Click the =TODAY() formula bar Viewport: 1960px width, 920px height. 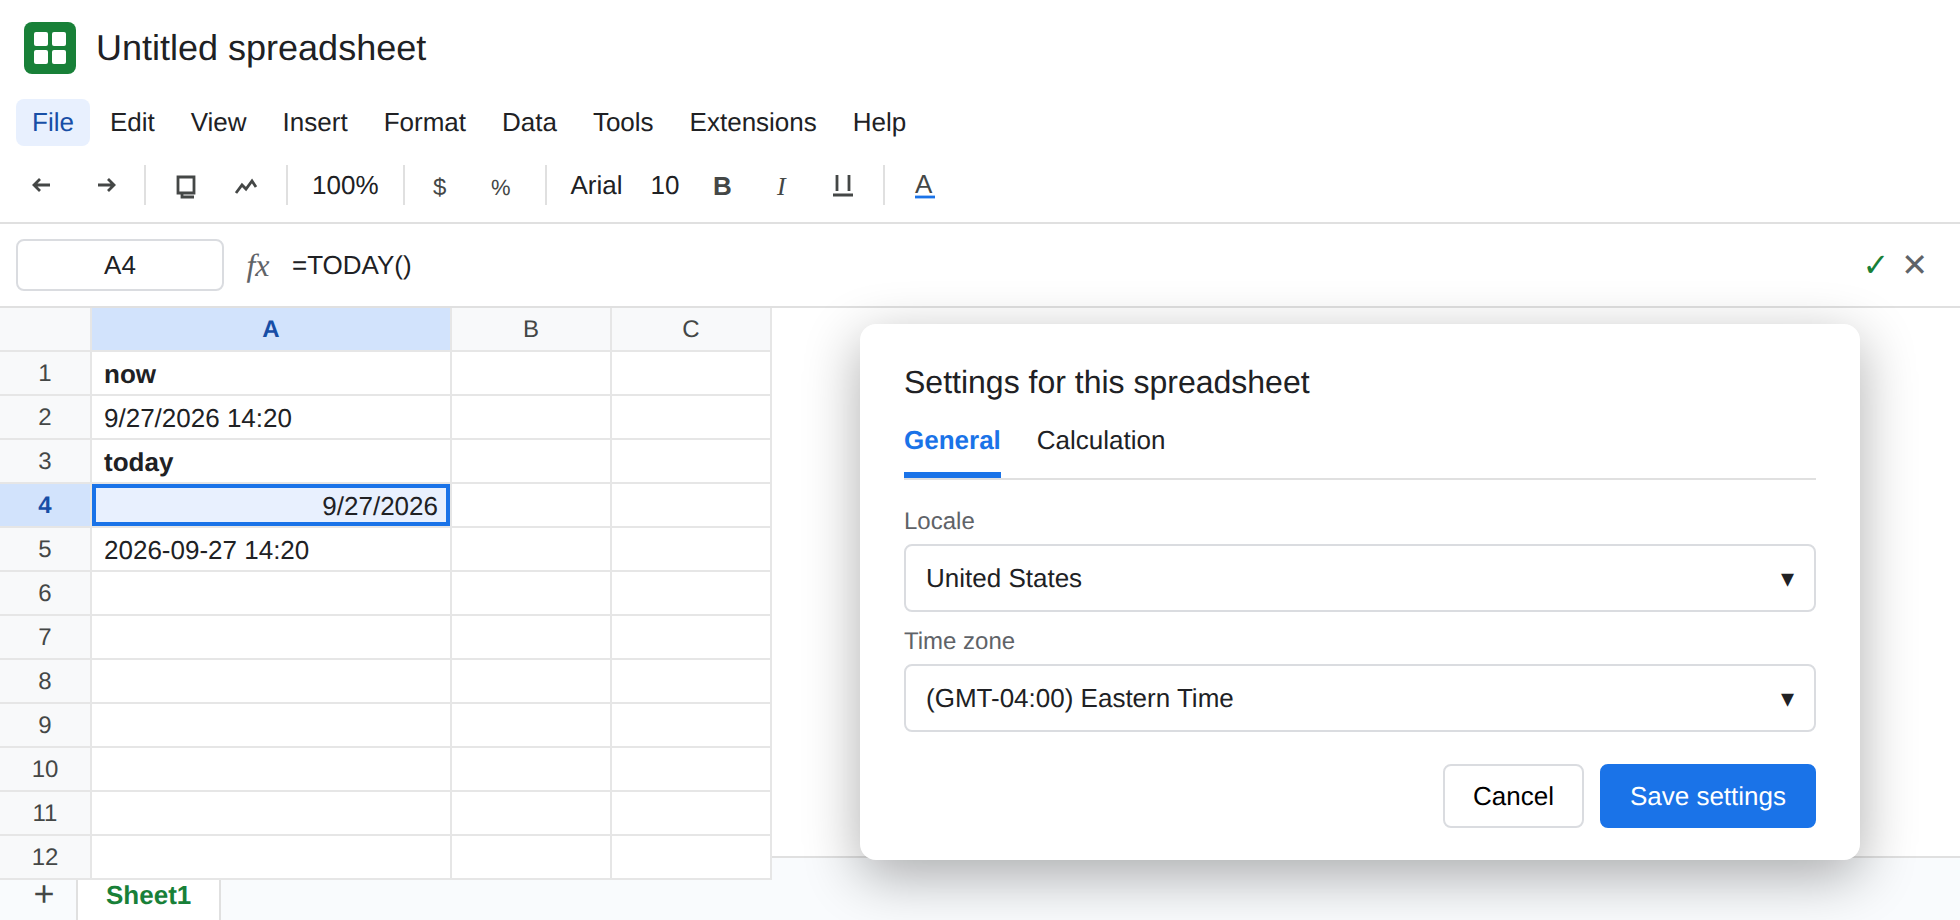pos(351,265)
